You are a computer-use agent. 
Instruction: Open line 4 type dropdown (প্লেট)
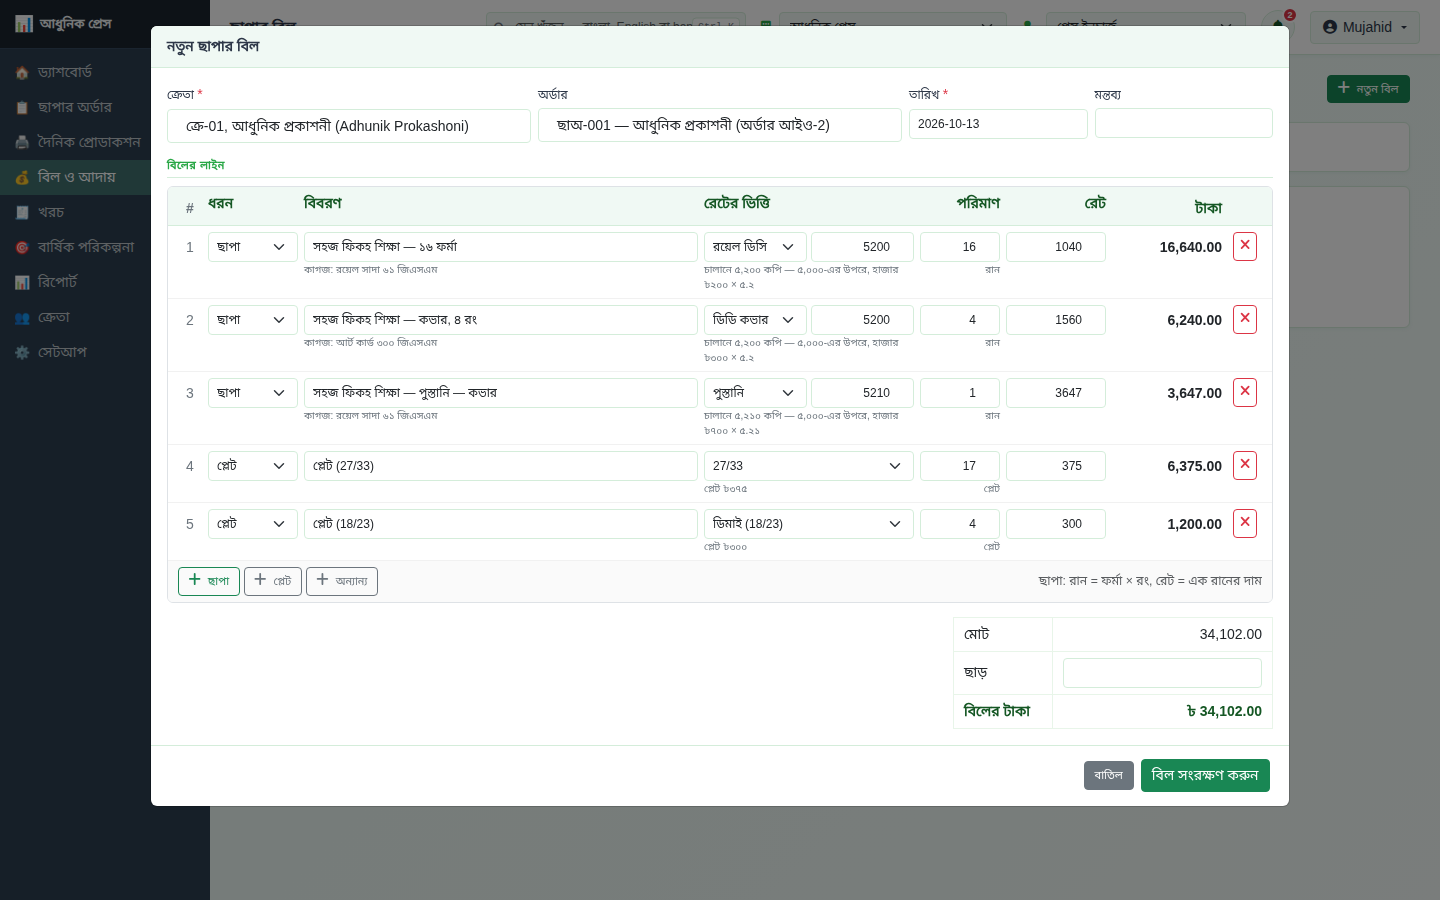point(253,466)
